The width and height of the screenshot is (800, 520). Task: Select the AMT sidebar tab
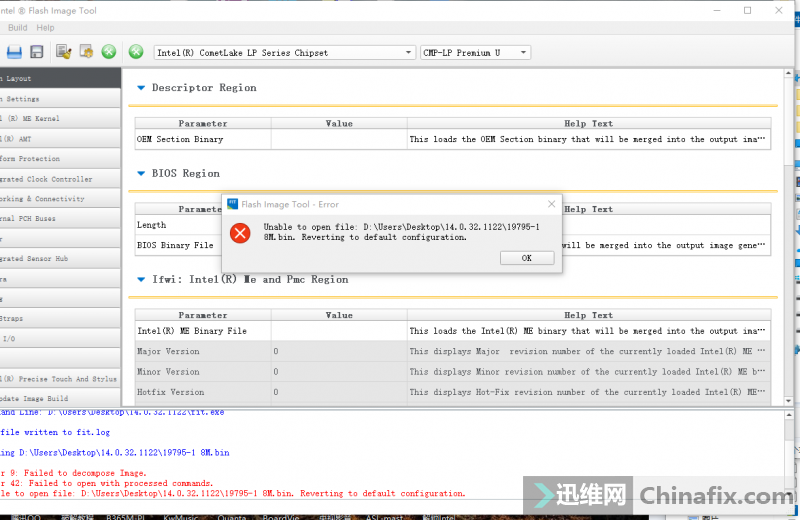coord(60,139)
